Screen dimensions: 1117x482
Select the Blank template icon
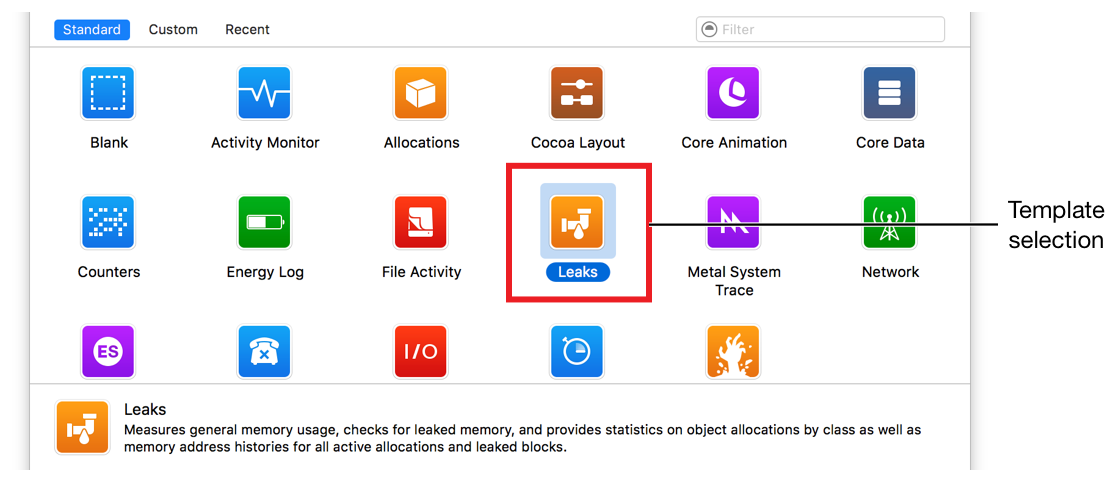pyautogui.click(x=108, y=93)
